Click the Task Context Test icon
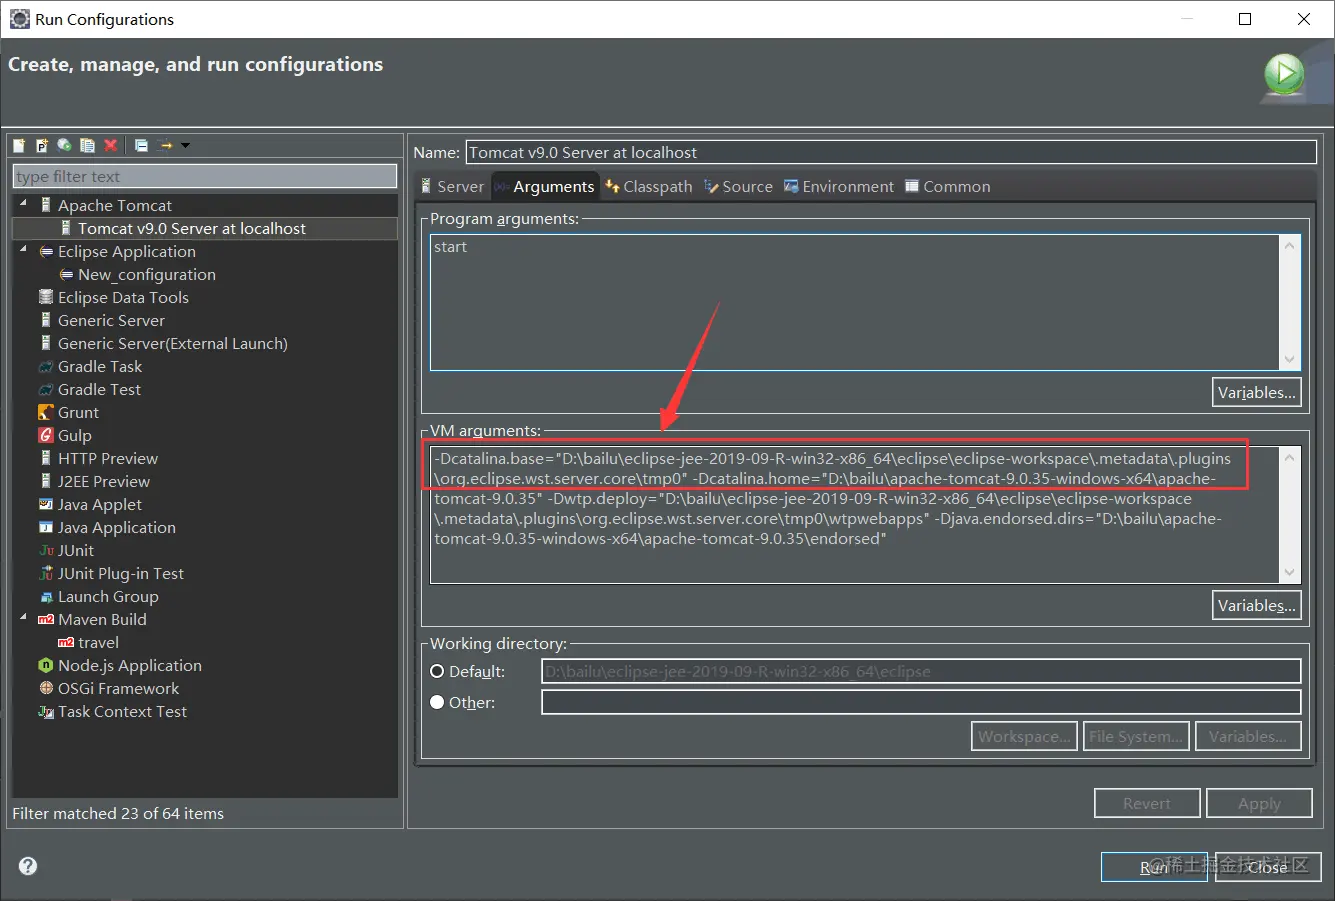 (46, 712)
